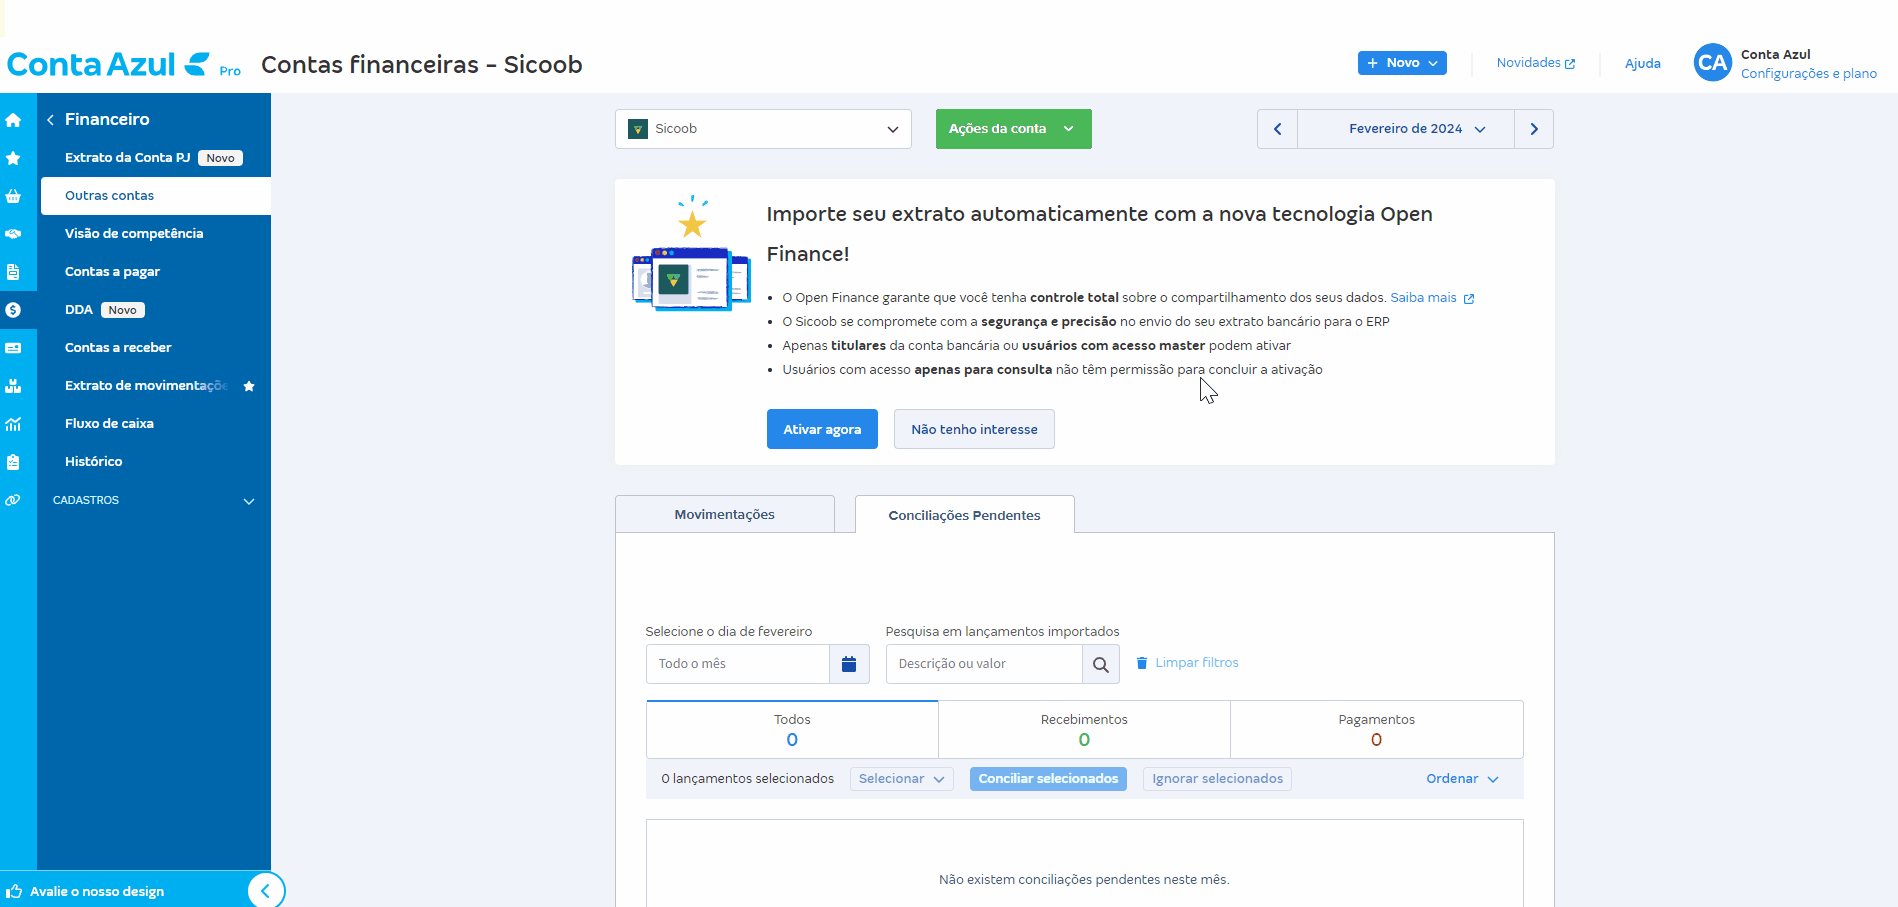Open the calendar date picker icon
Screen dimensions: 1898x907
click(x=849, y=664)
